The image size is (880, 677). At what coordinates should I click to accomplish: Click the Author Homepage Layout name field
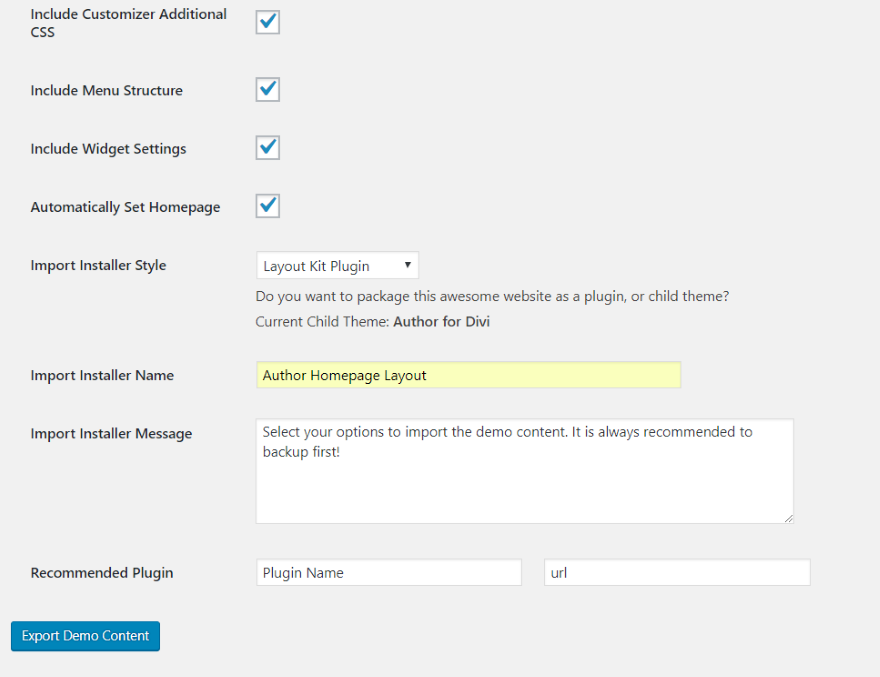[x=468, y=375]
